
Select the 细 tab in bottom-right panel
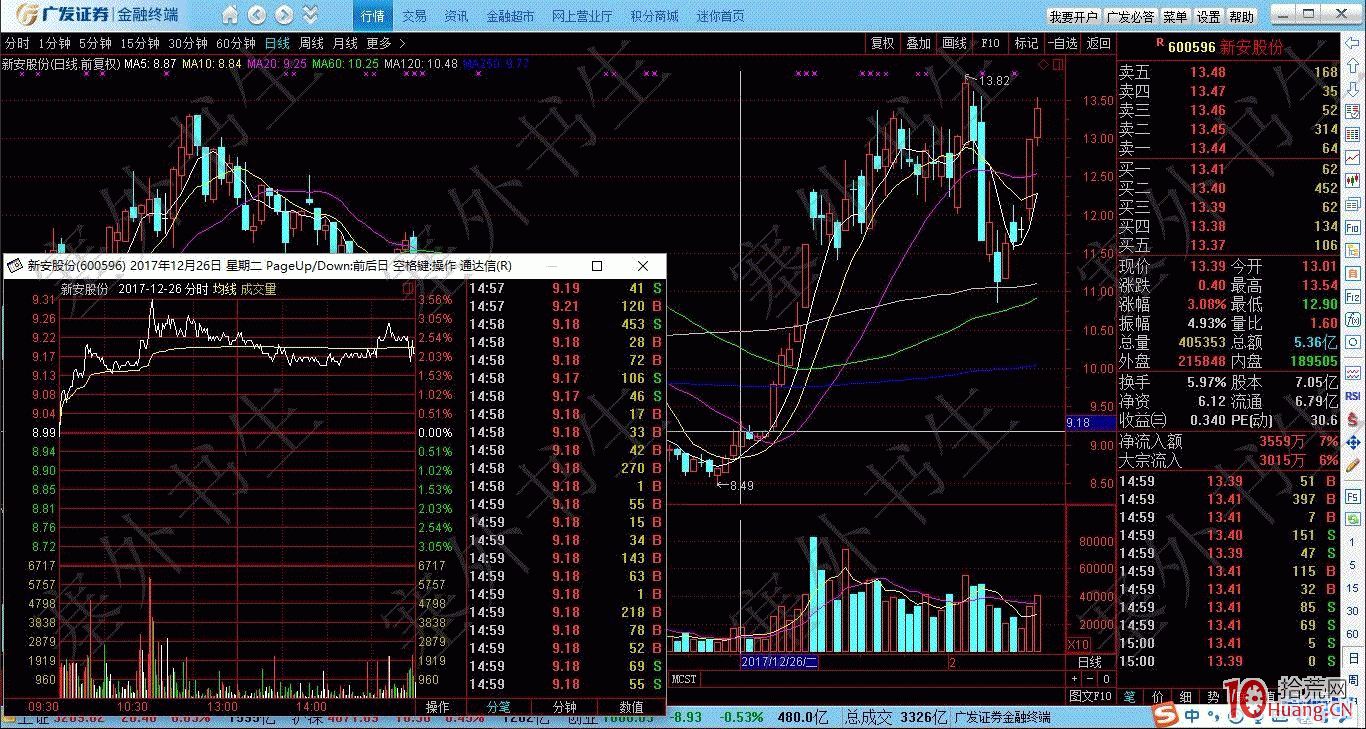tap(1185, 696)
